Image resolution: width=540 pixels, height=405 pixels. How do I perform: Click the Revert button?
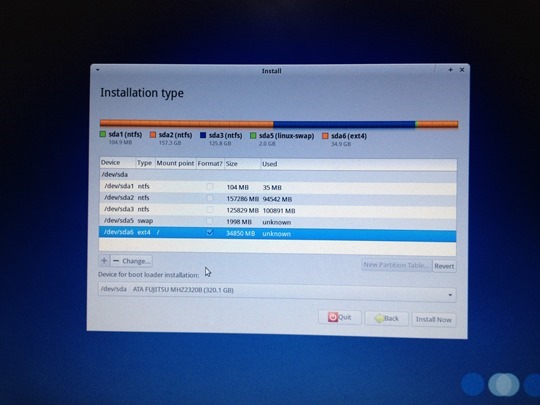(x=444, y=266)
